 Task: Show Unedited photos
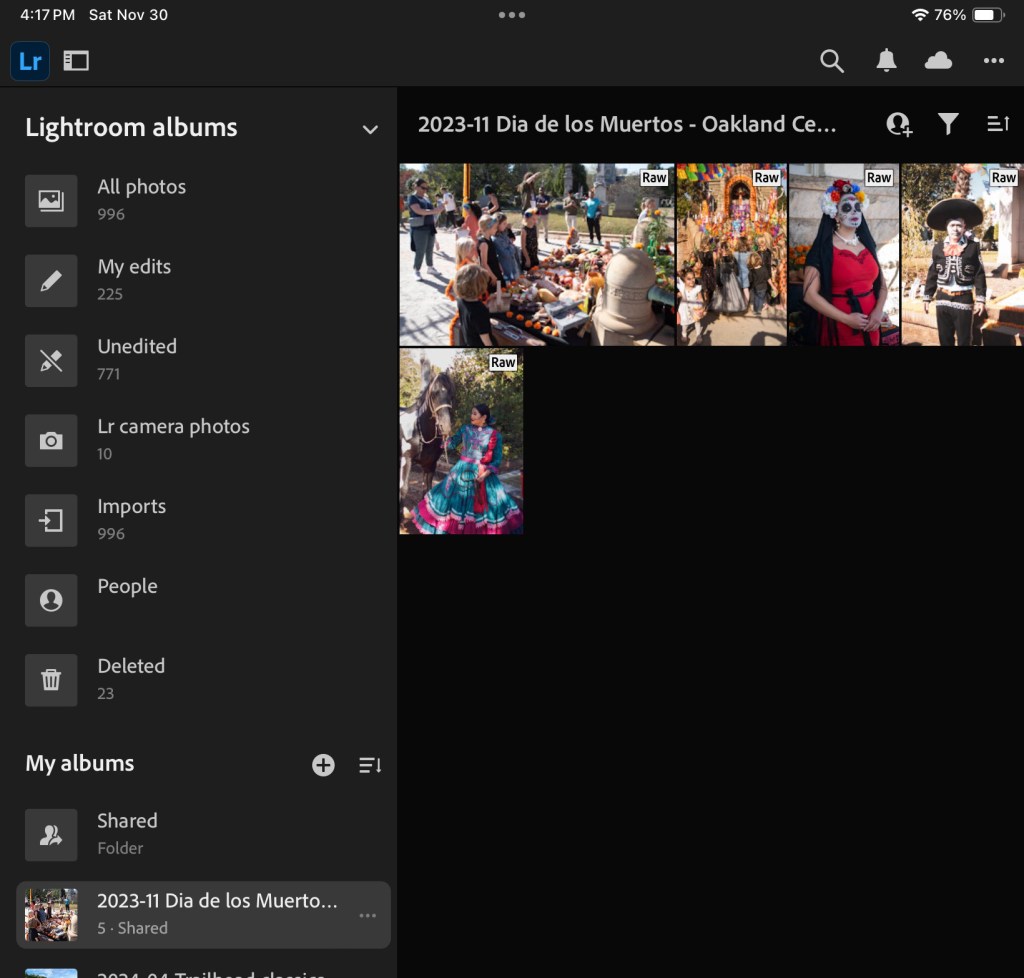tap(137, 359)
